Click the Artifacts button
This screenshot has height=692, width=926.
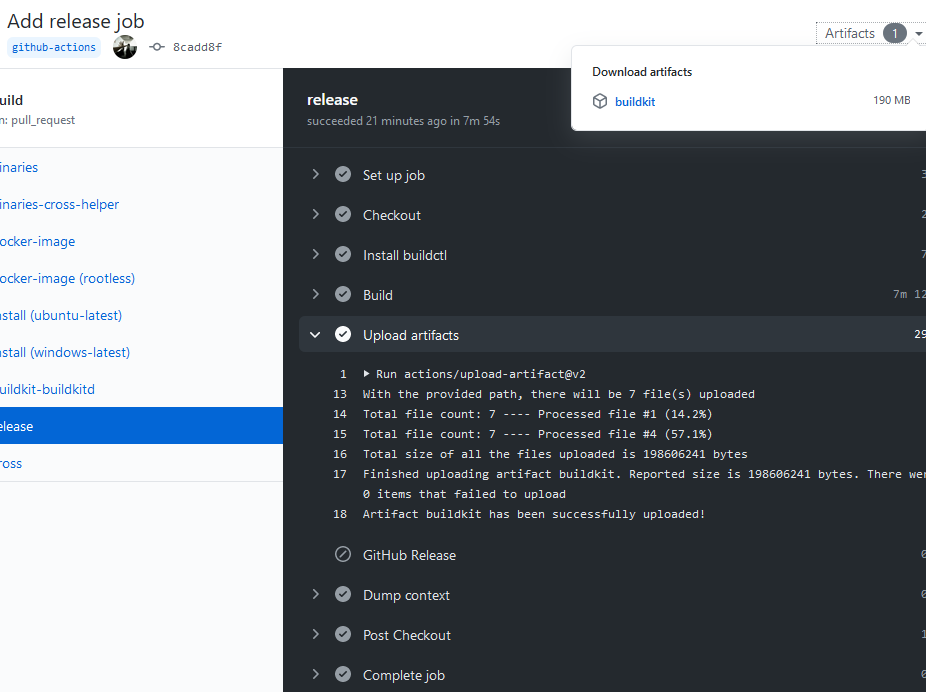tap(850, 33)
